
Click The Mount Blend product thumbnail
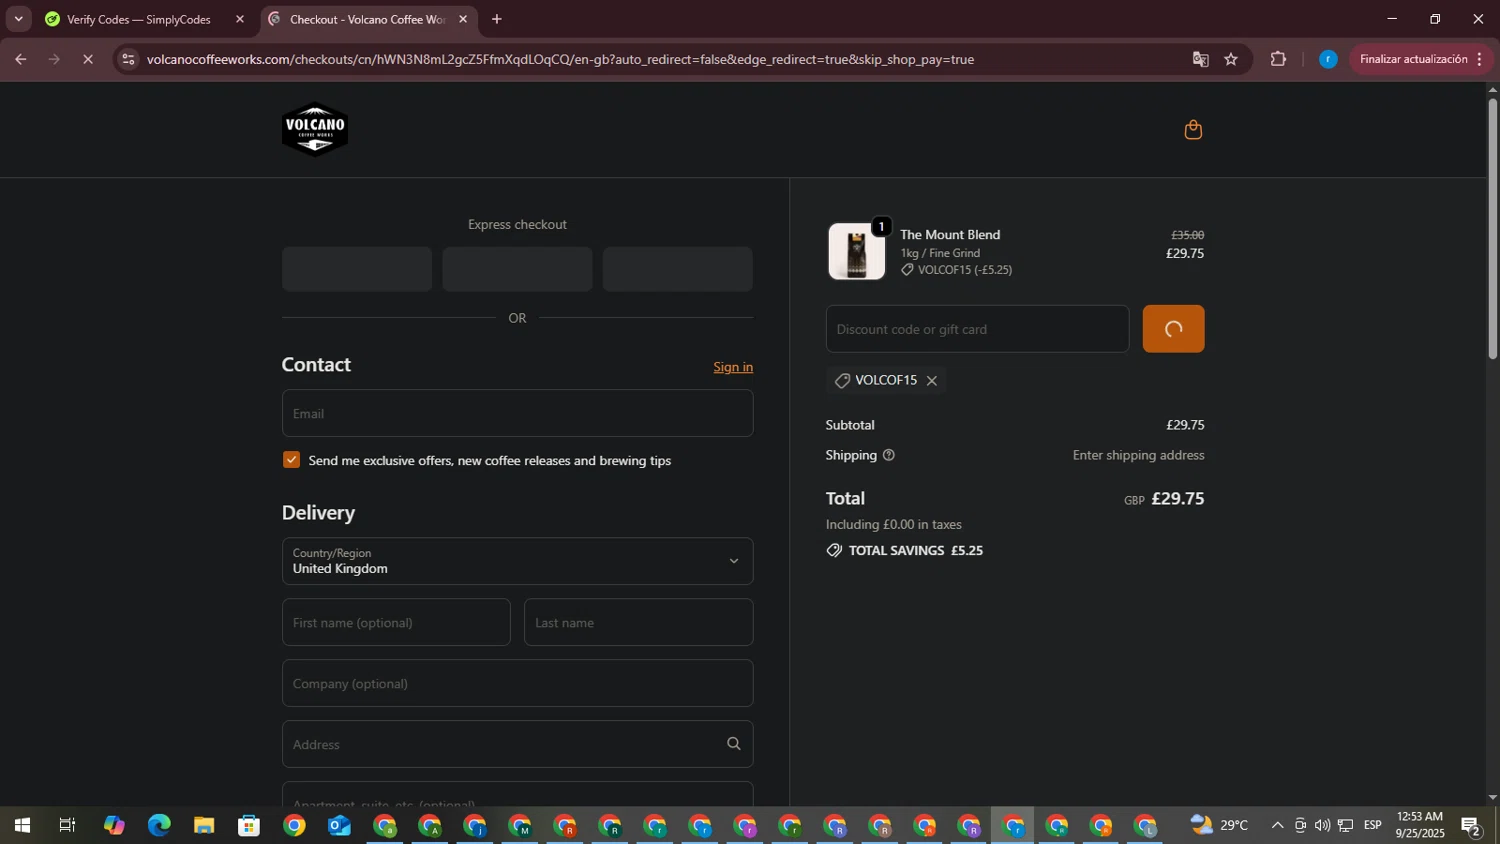857,251
